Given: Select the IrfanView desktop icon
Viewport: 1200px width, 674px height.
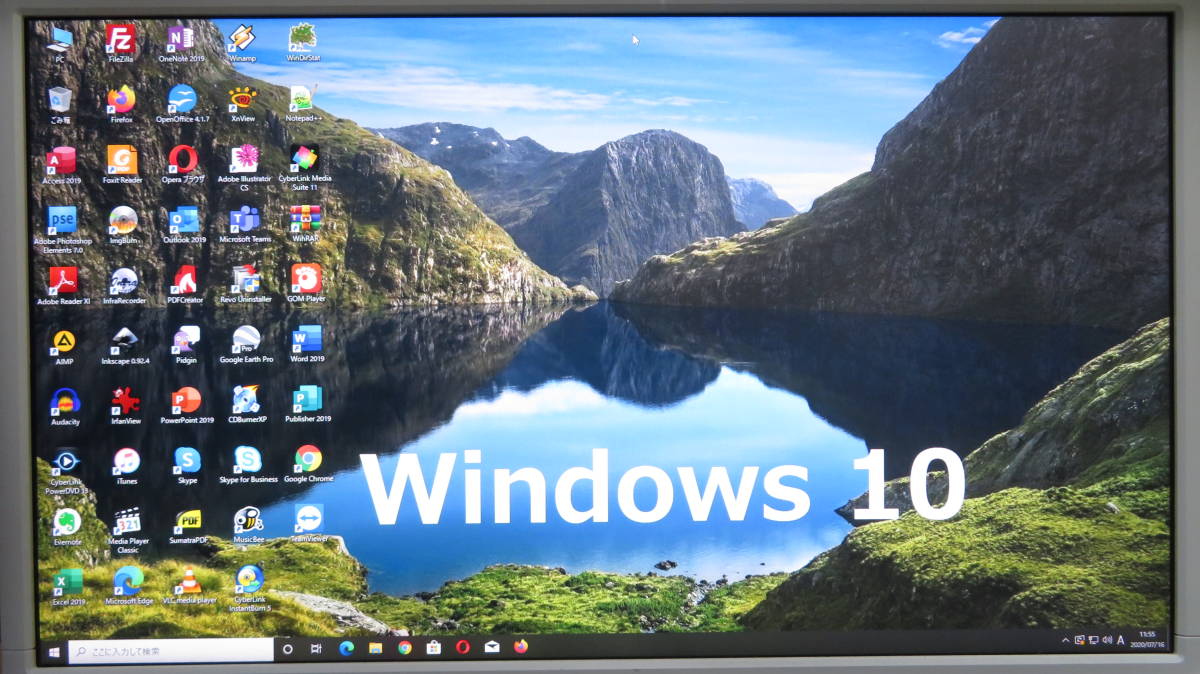Looking at the screenshot, I should coord(126,405).
